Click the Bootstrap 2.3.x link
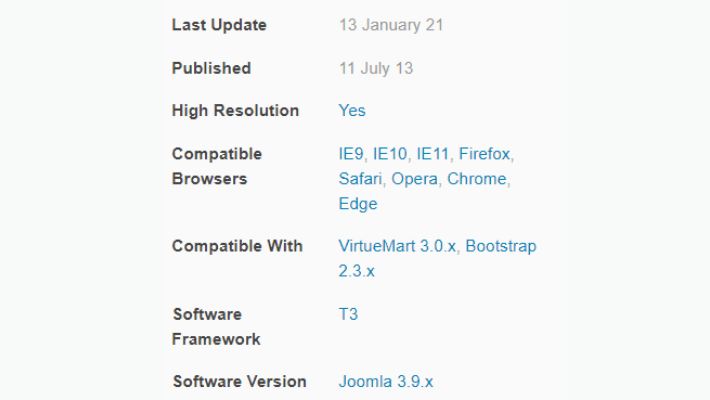 pos(500,246)
